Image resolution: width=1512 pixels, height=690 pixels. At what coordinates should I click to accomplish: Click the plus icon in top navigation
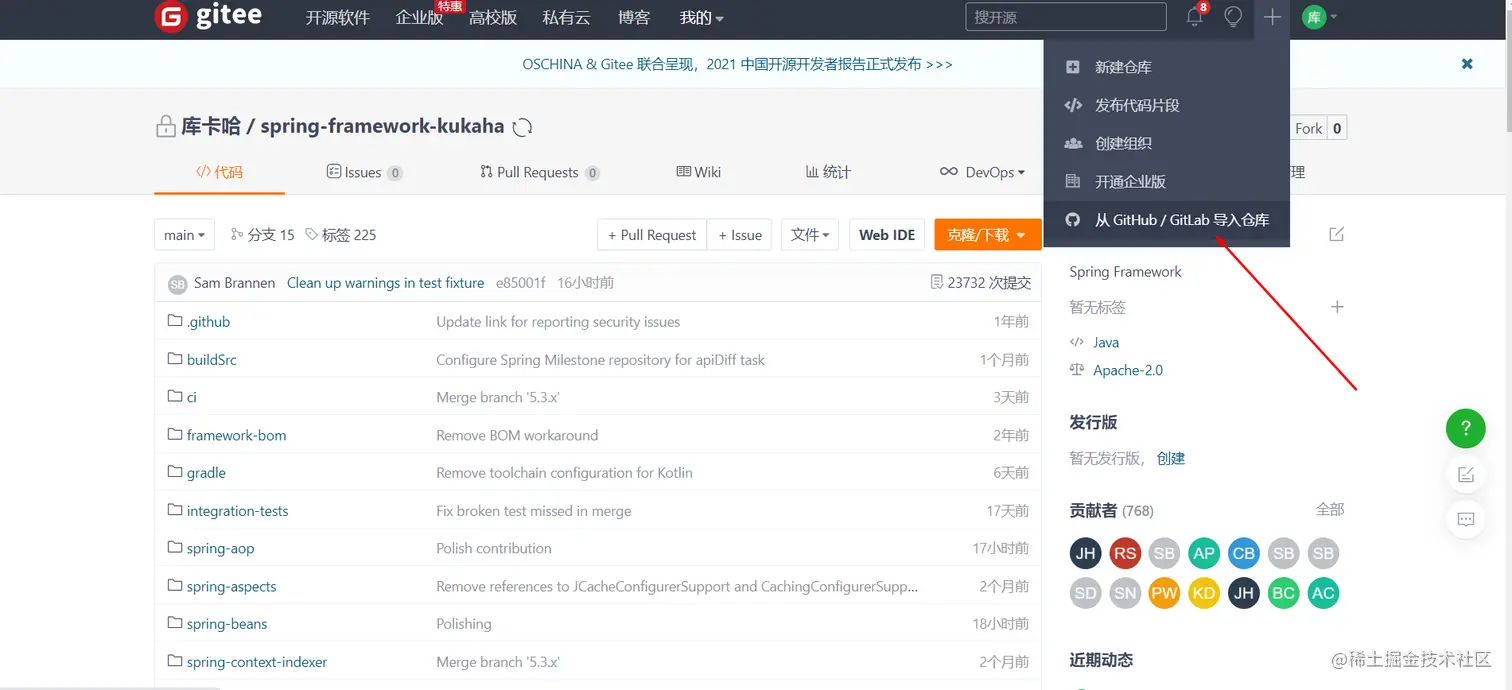pyautogui.click(x=1271, y=17)
